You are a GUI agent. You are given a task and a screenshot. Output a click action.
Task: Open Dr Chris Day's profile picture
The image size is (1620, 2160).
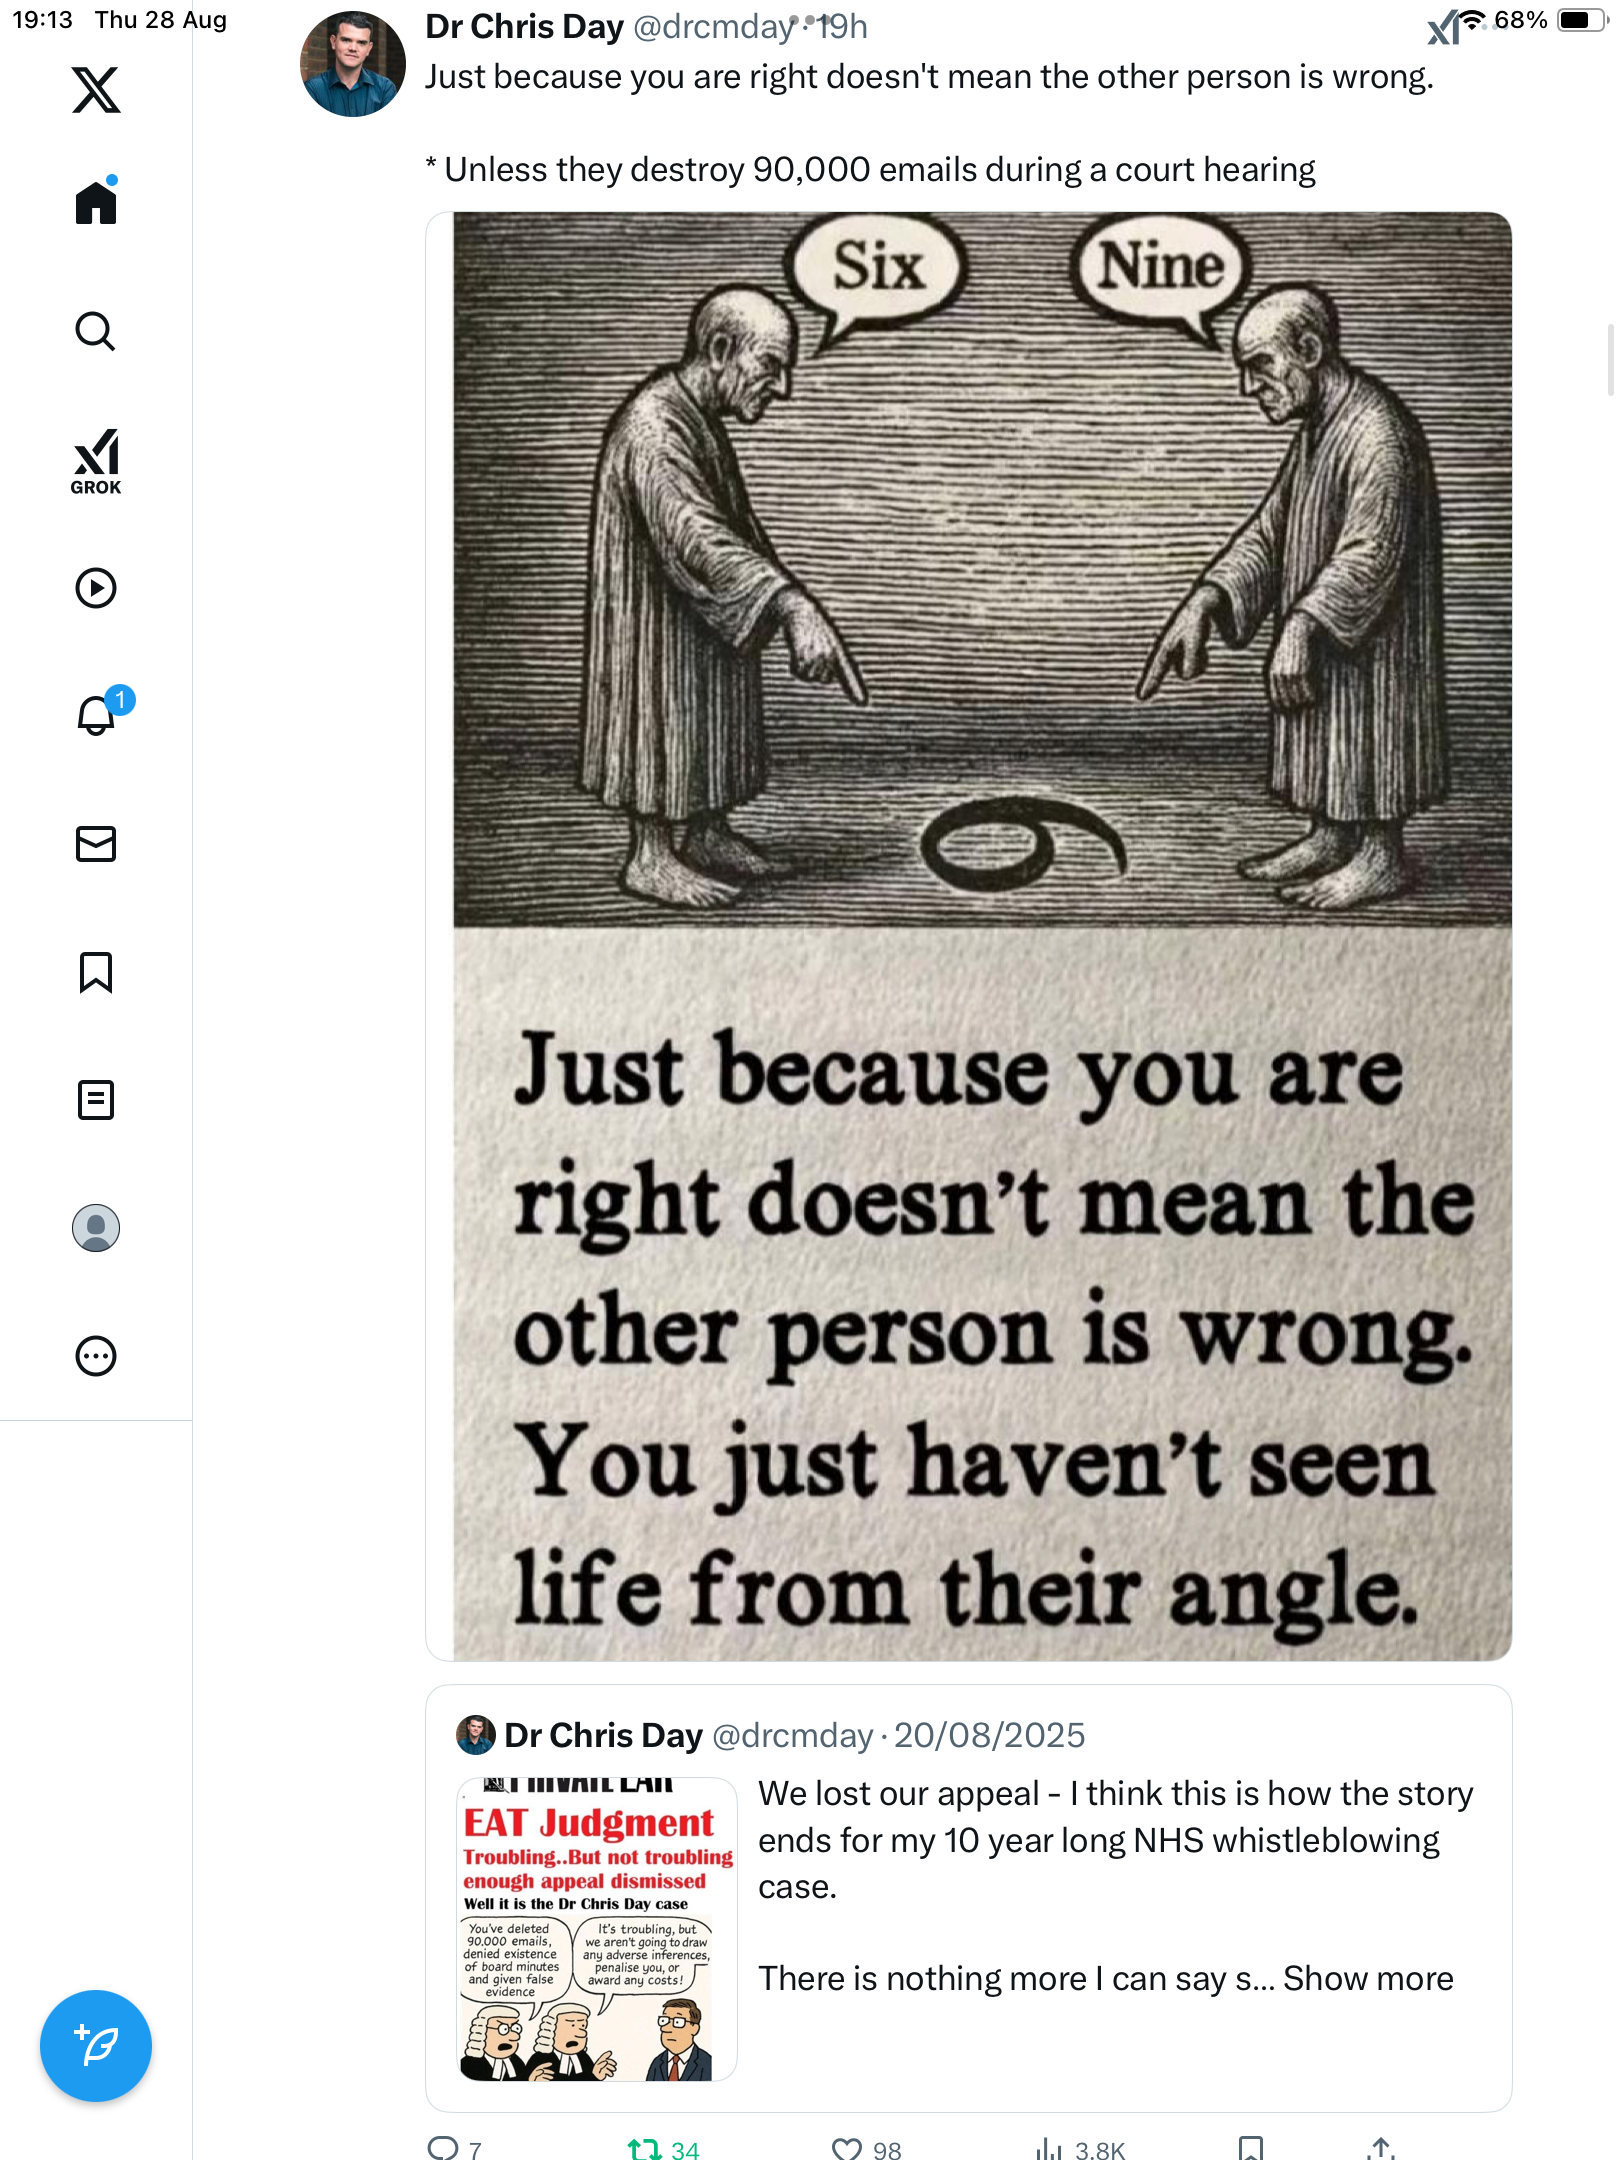(353, 64)
